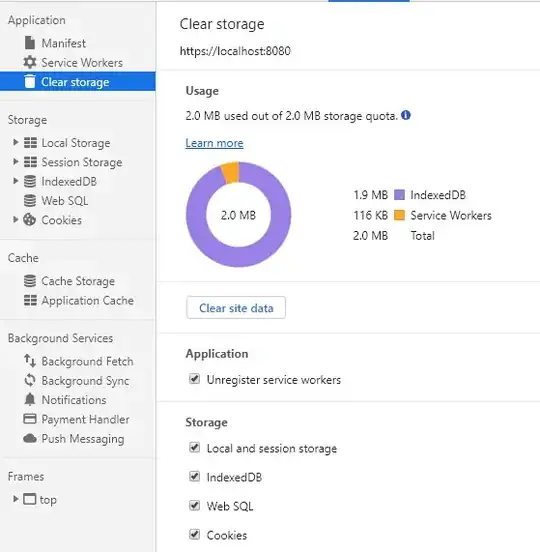Click the Payment Handler card icon

point(30,419)
